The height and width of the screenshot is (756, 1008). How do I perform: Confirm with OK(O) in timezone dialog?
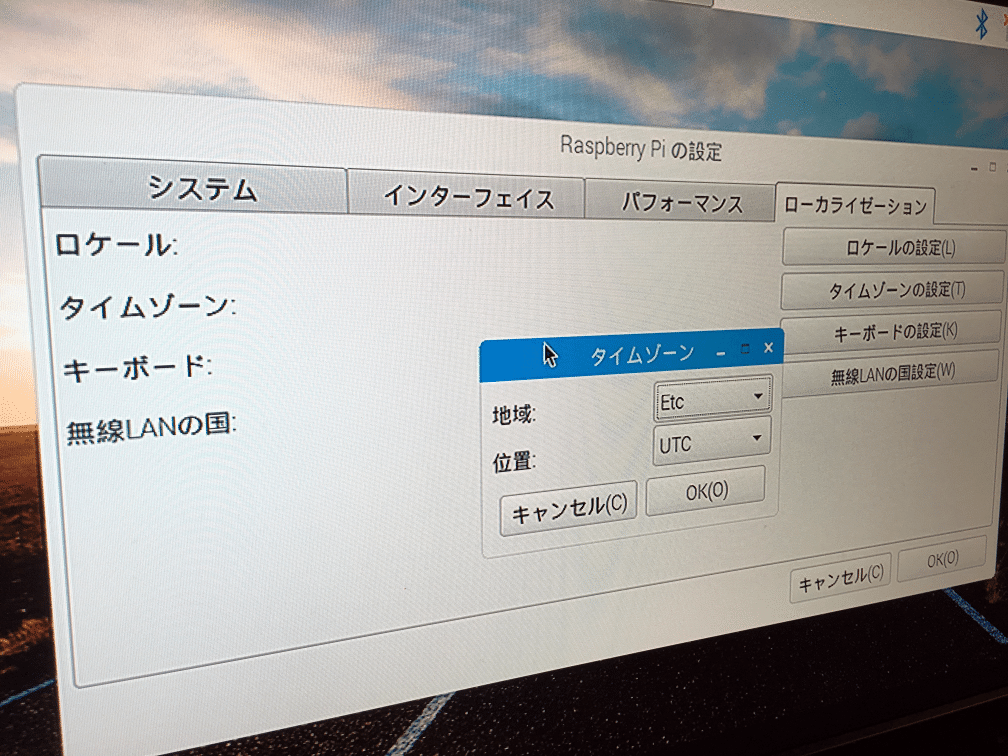[x=706, y=491]
